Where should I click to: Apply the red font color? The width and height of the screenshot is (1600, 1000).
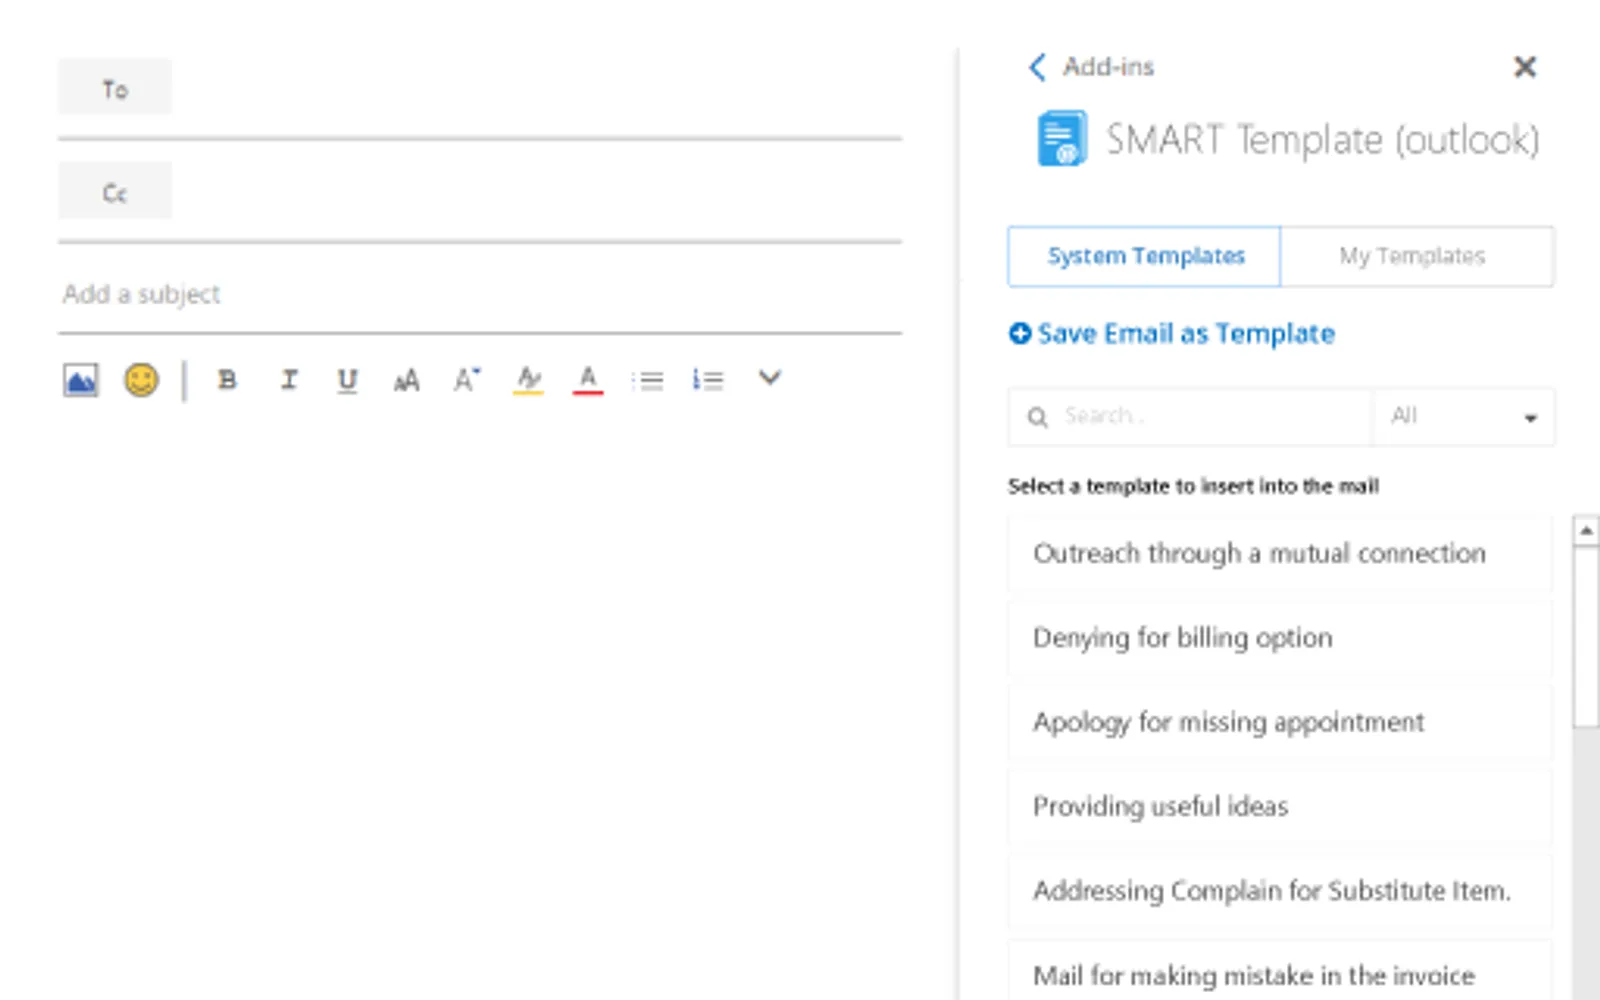click(x=588, y=380)
